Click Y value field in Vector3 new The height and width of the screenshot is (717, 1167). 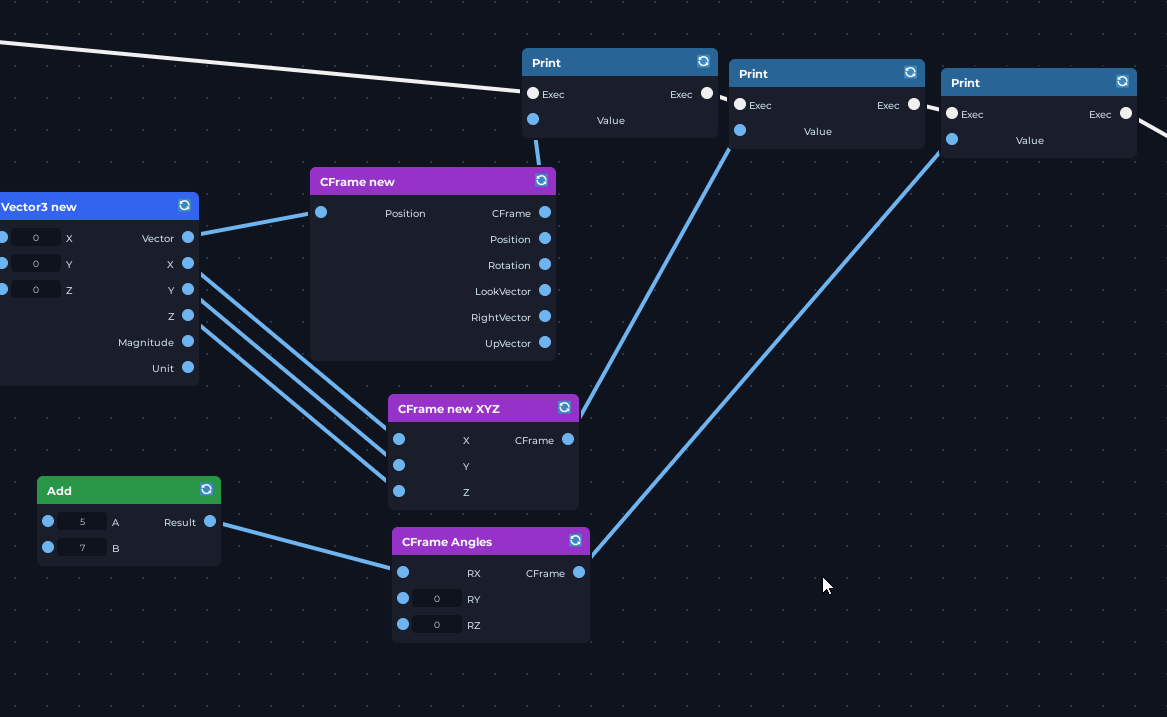[36, 264]
